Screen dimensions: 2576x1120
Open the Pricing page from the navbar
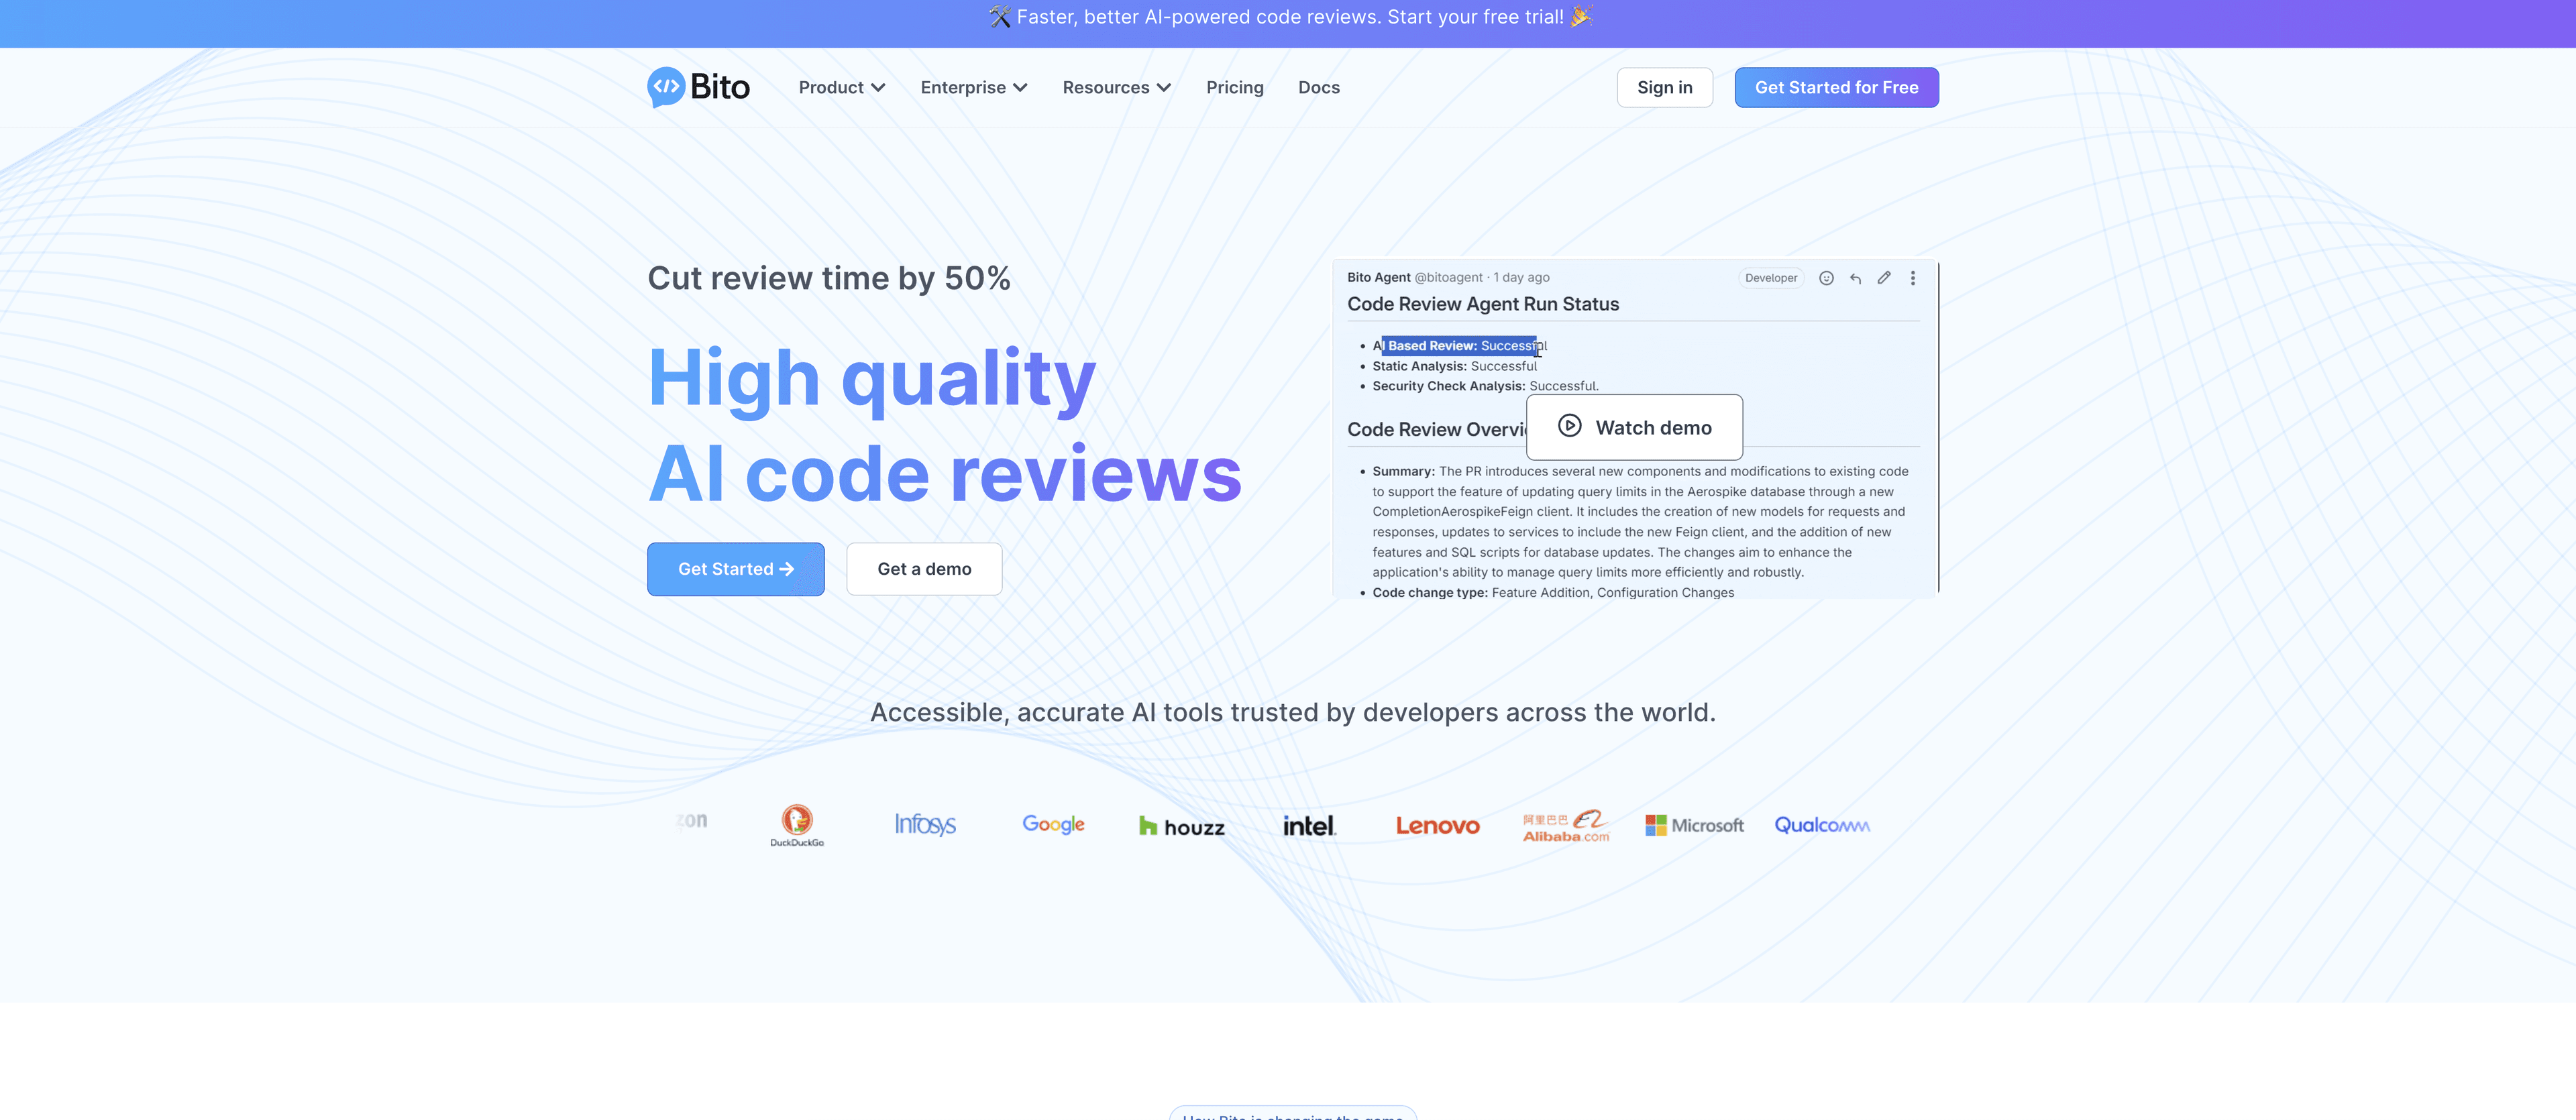pos(1235,87)
